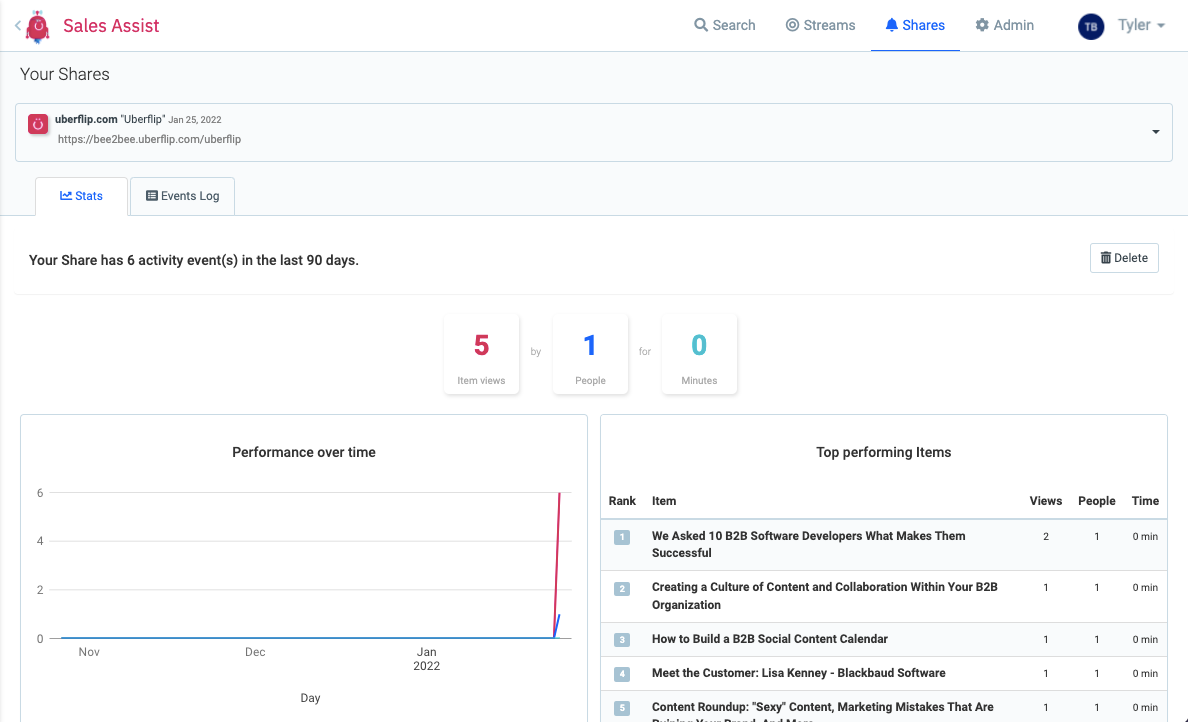The image size is (1188, 722).
Task: Select the share URL bee2bee.uberflip.com/uberflip
Action: pyautogui.click(x=149, y=139)
